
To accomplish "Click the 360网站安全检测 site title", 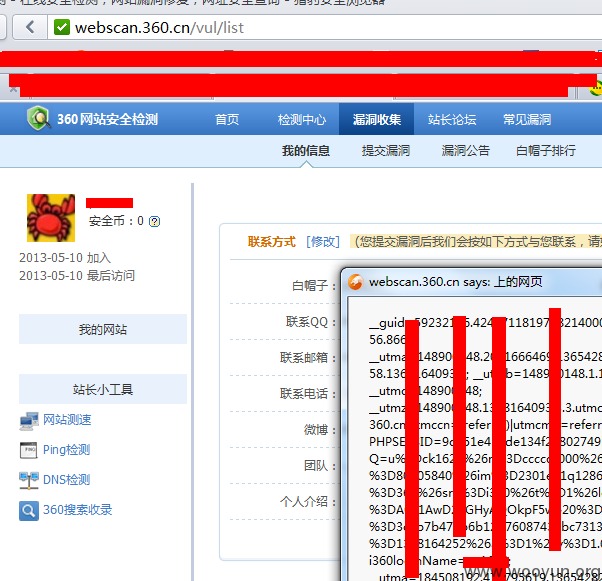I will 108,119.
